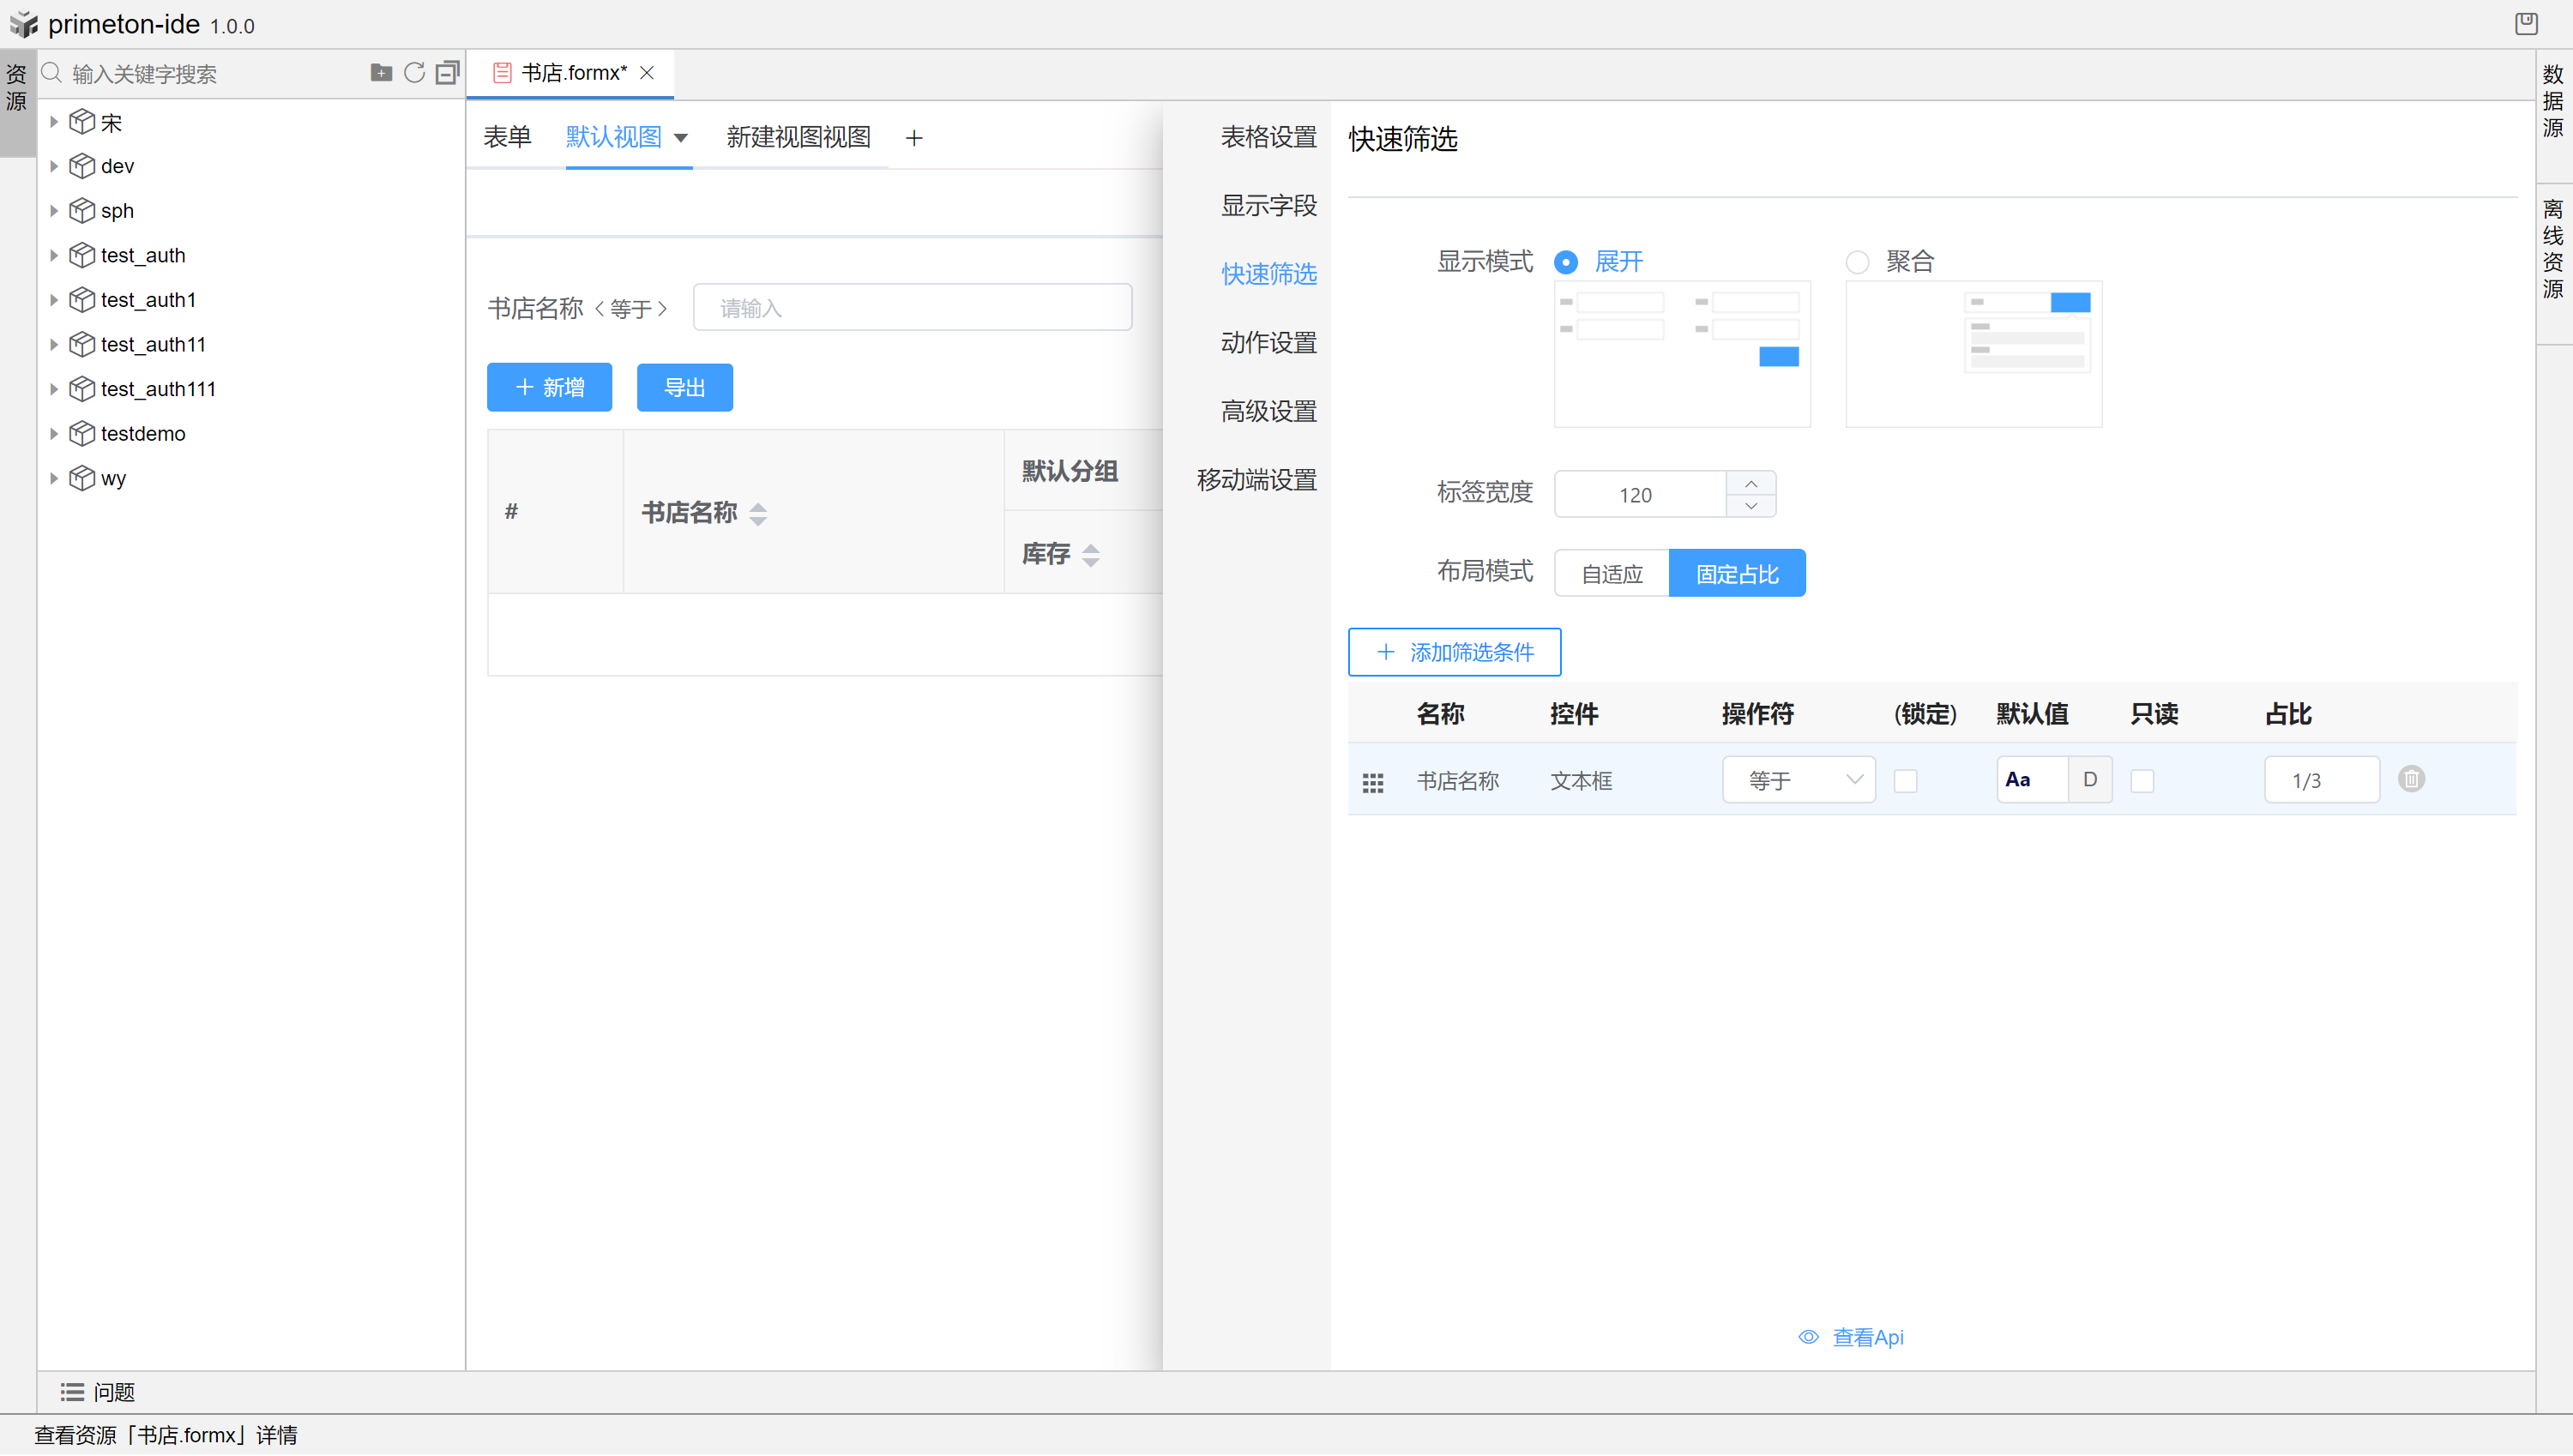The width and height of the screenshot is (2573, 1456).
Task: Open 移动端设置 settings section
Action: (x=1256, y=480)
